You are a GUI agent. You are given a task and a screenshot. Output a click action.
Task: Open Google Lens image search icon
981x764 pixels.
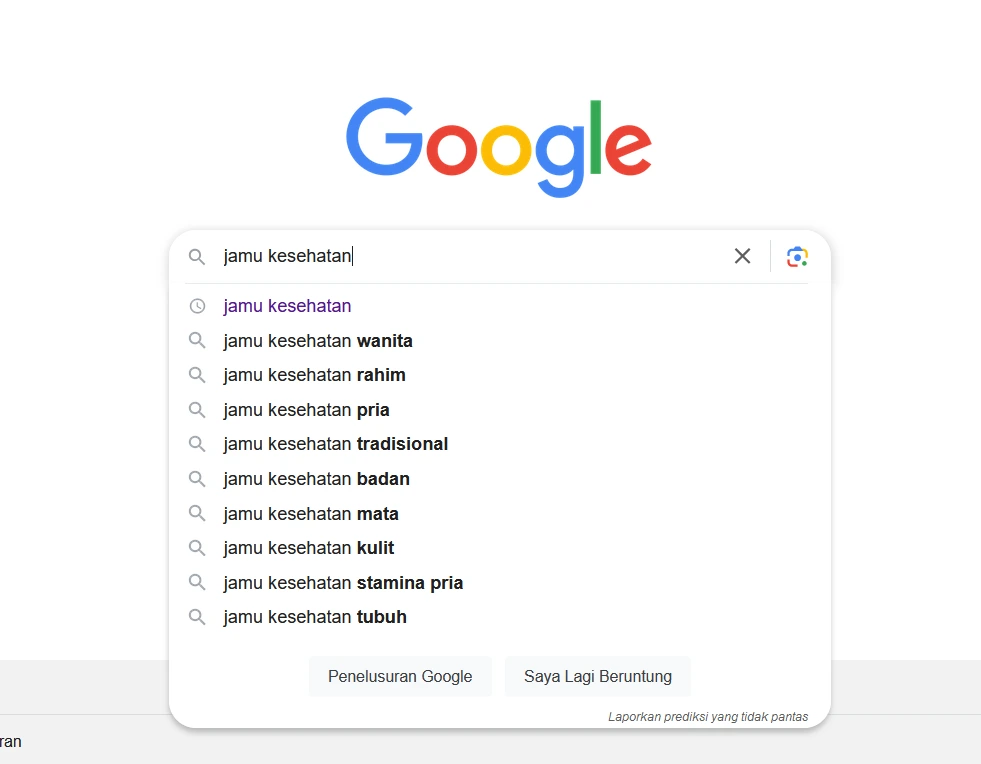click(x=797, y=257)
